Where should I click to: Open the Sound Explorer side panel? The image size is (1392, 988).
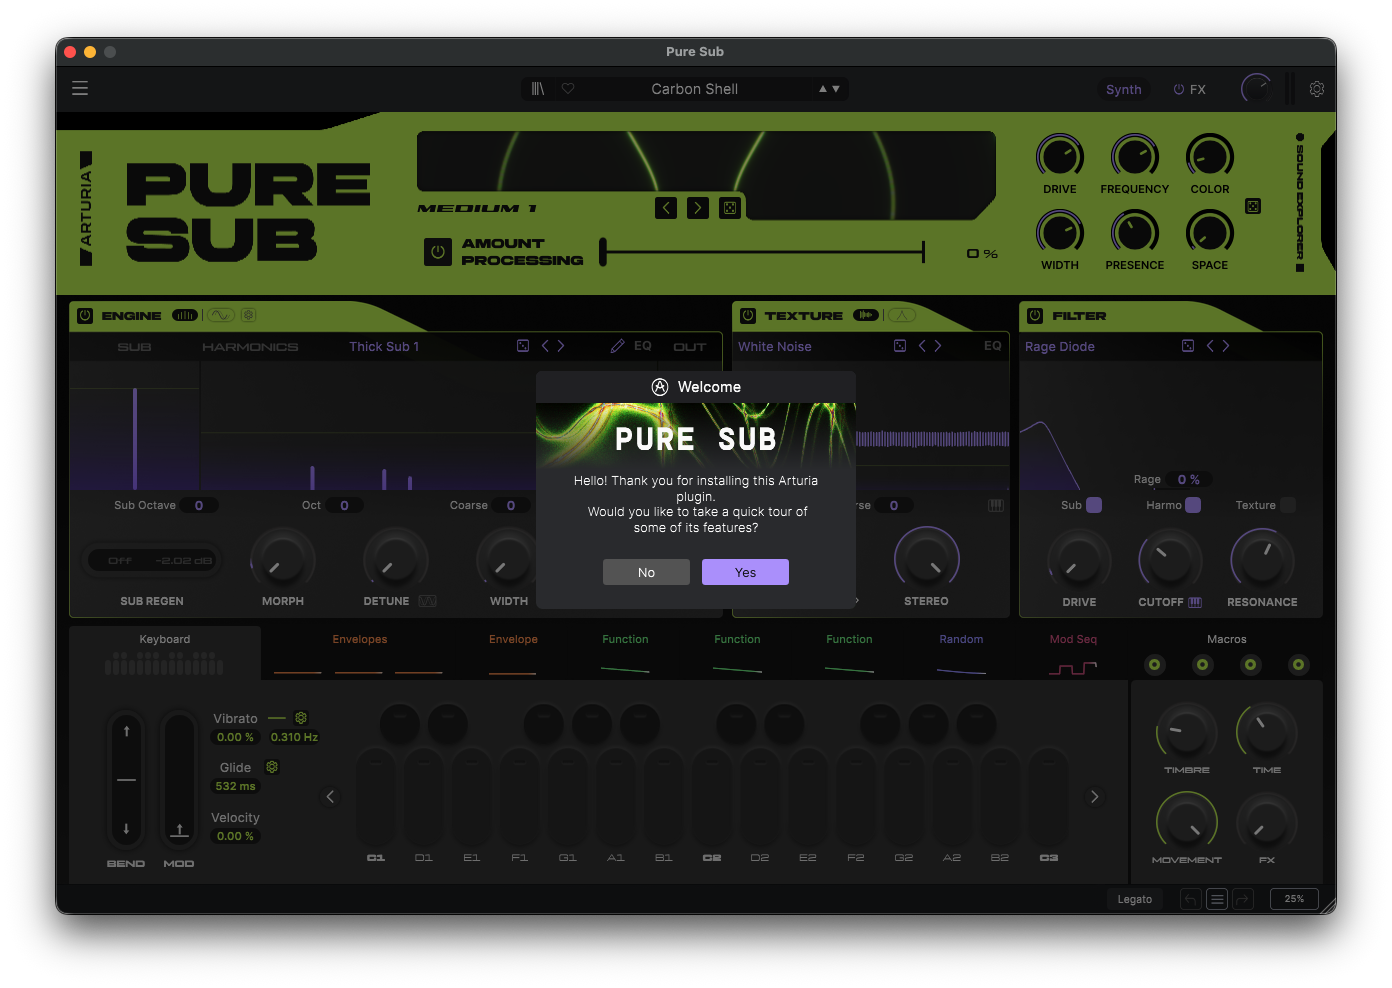[x=1300, y=203]
